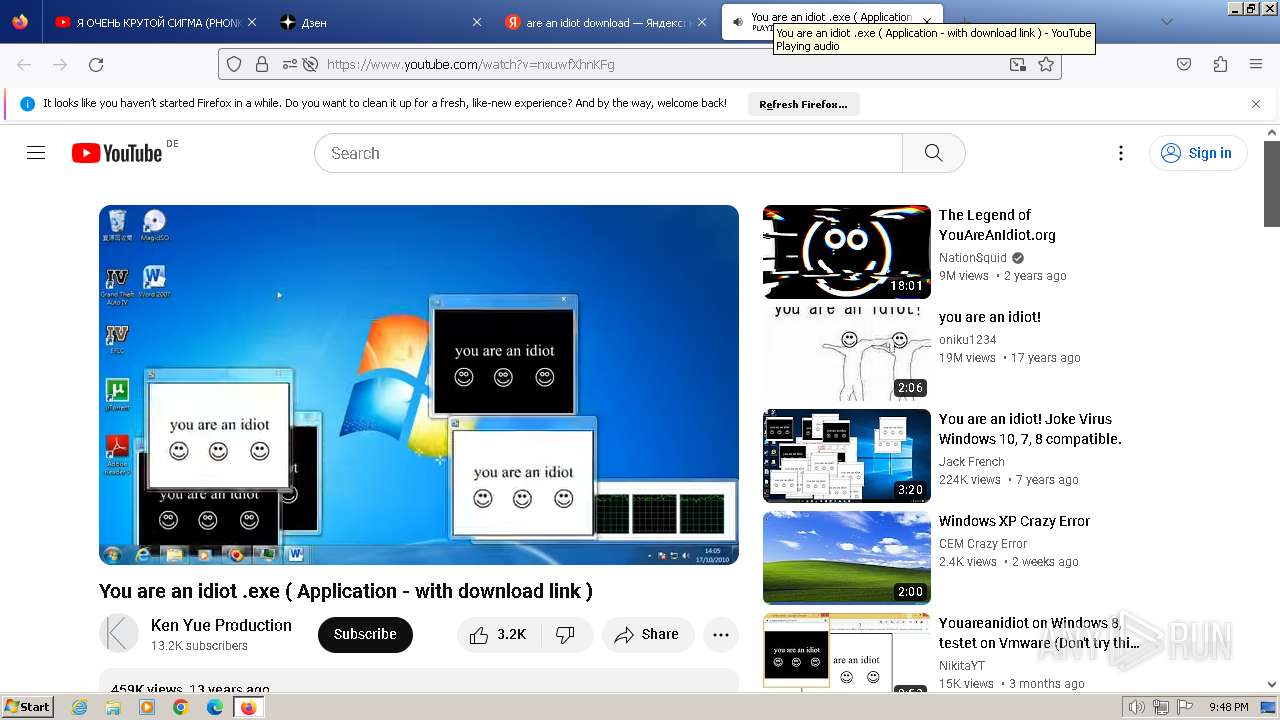Reload the page in Firefox
This screenshot has width=1280, height=720.
click(96, 64)
